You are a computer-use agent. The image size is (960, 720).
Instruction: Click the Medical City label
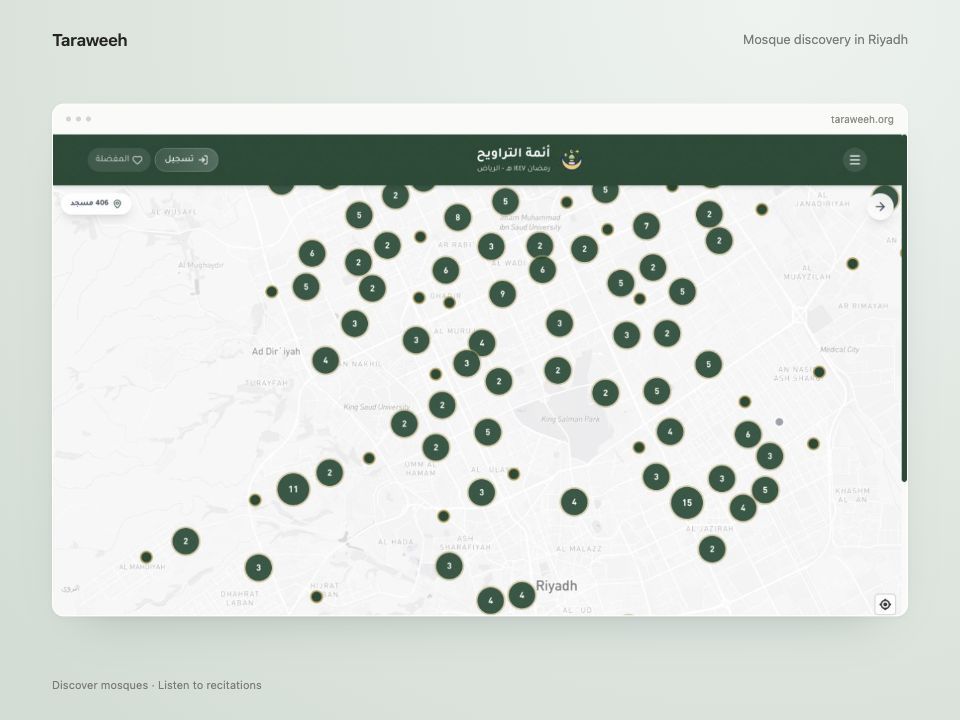tap(839, 350)
